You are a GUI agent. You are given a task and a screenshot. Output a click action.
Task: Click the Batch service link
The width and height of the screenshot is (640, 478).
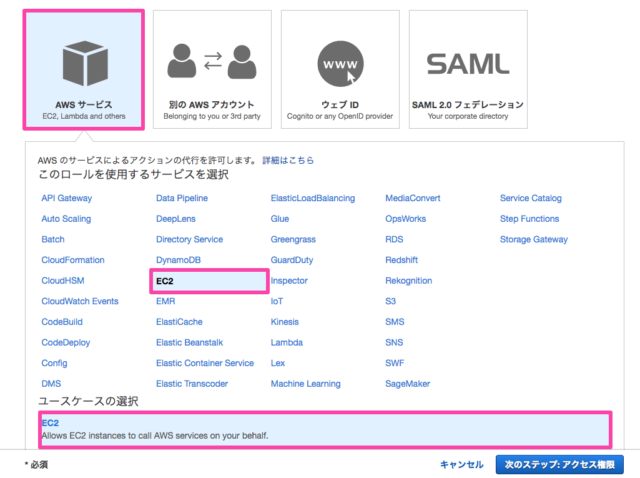point(53,240)
